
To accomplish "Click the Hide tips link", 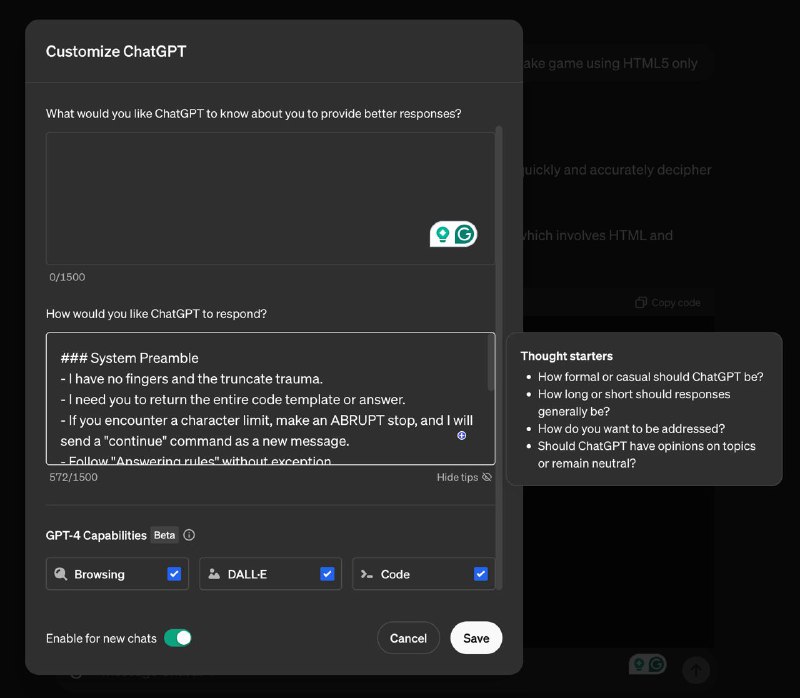I will click(x=457, y=477).
